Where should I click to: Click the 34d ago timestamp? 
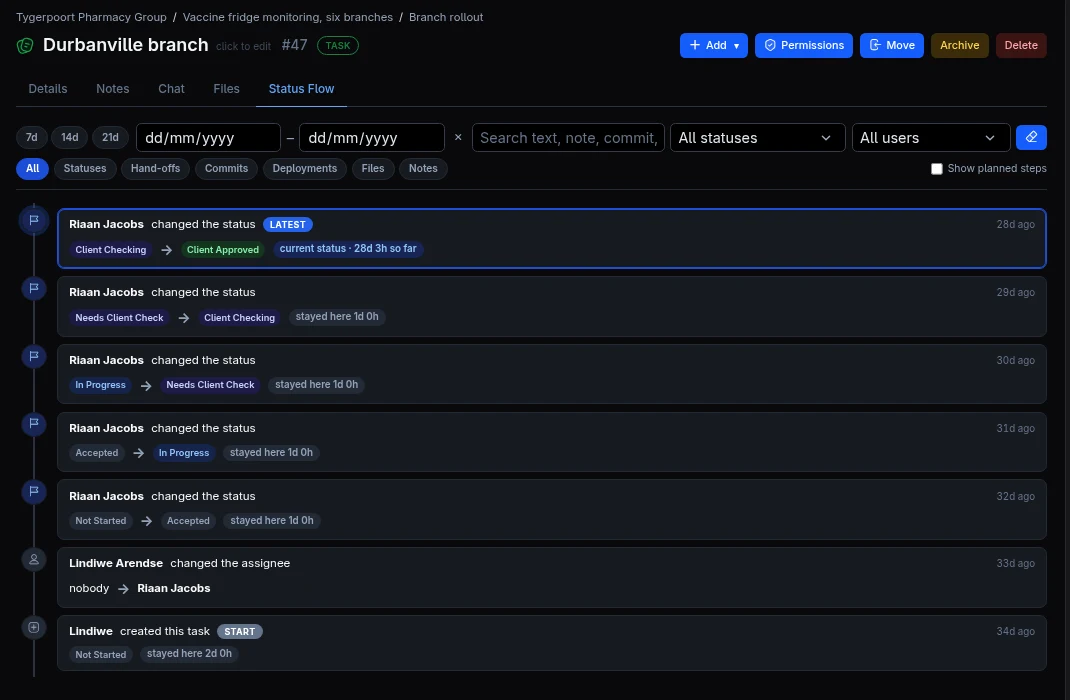coord(1015,632)
